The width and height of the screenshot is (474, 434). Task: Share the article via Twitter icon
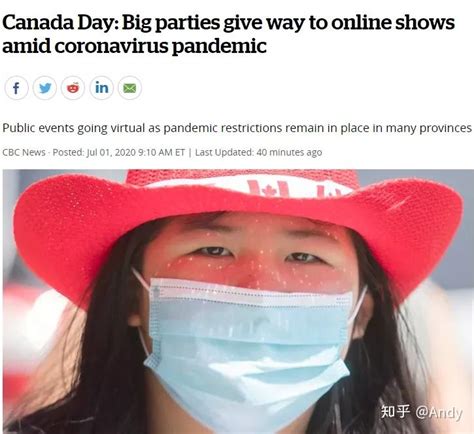coord(45,88)
